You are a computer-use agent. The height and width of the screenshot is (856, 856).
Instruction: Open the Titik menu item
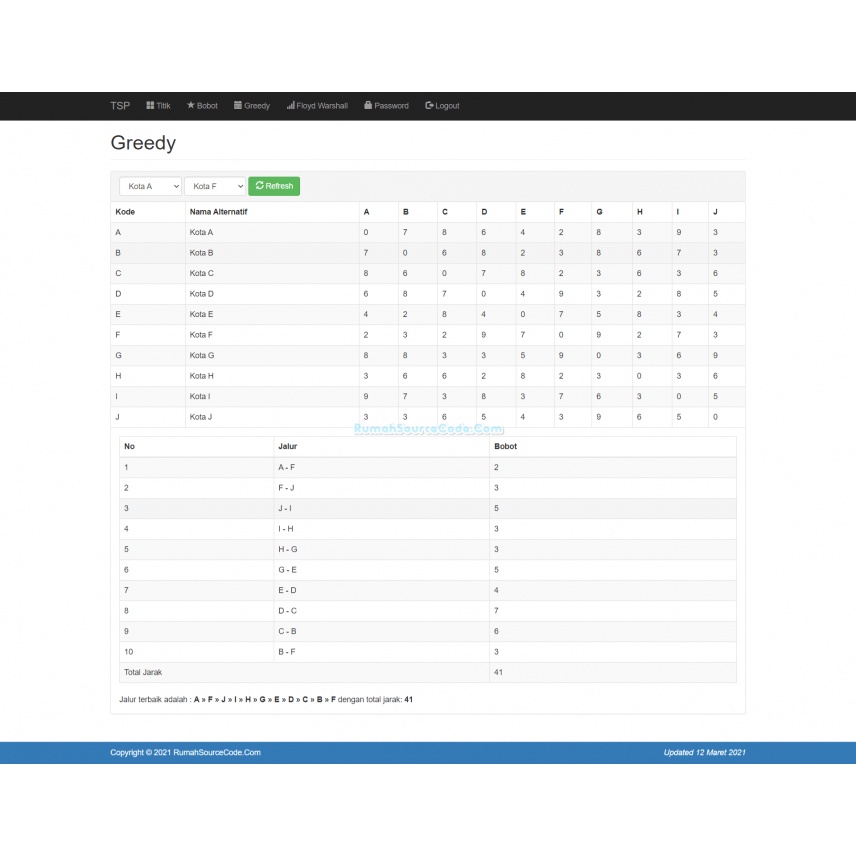click(158, 106)
